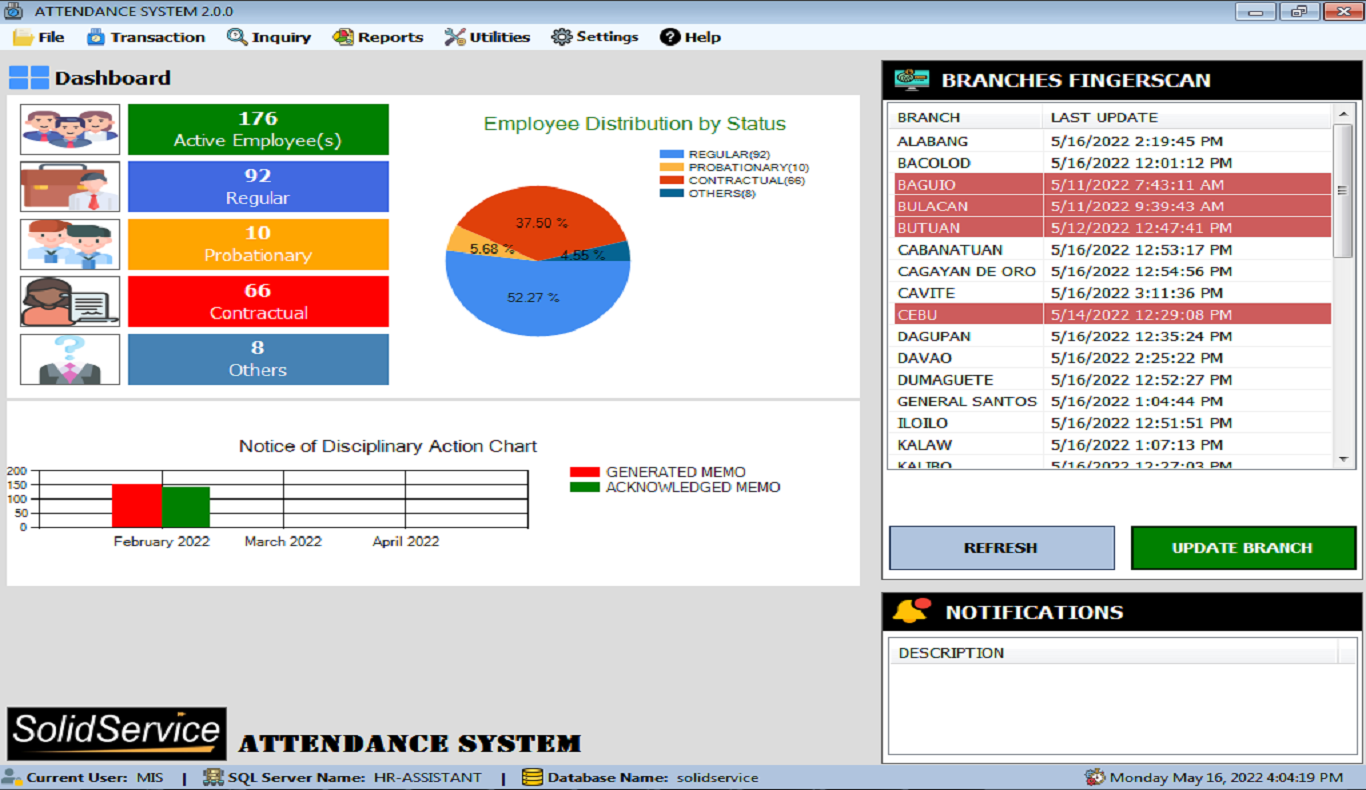Click the clock icon beside the date

pyautogui.click(x=1095, y=777)
